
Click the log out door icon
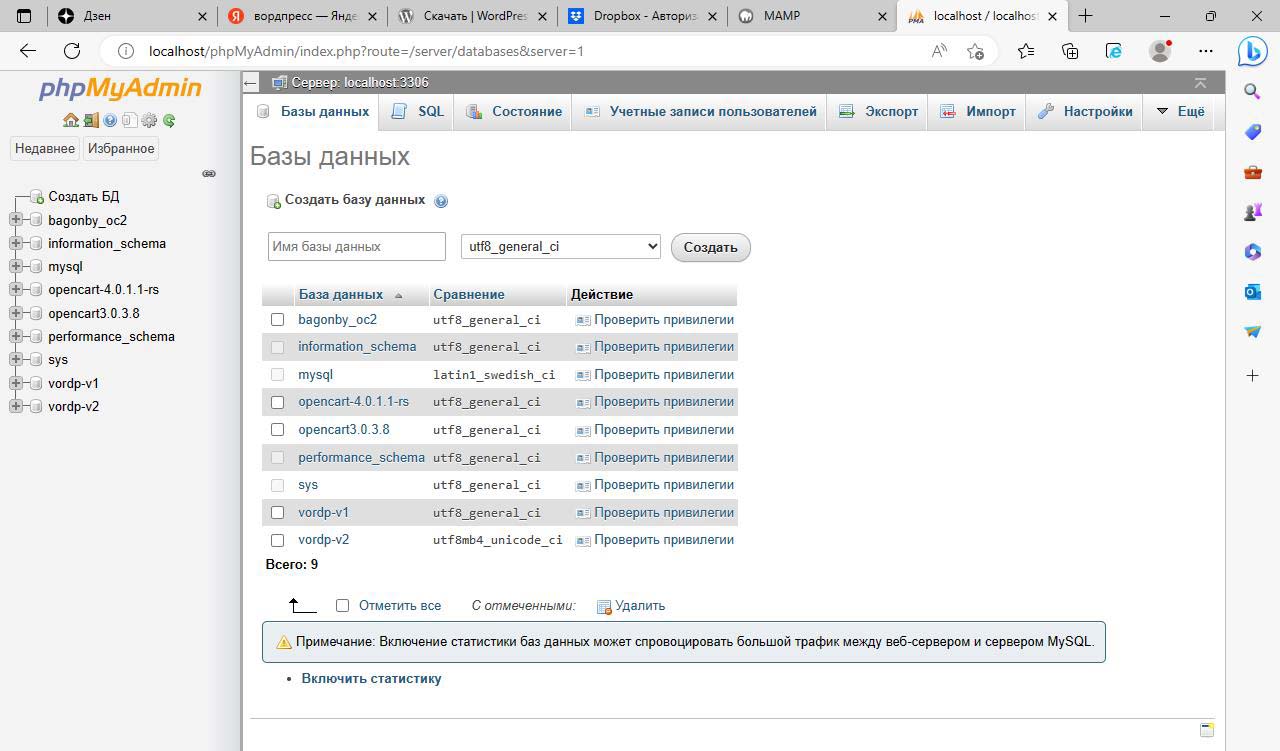click(x=90, y=120)
